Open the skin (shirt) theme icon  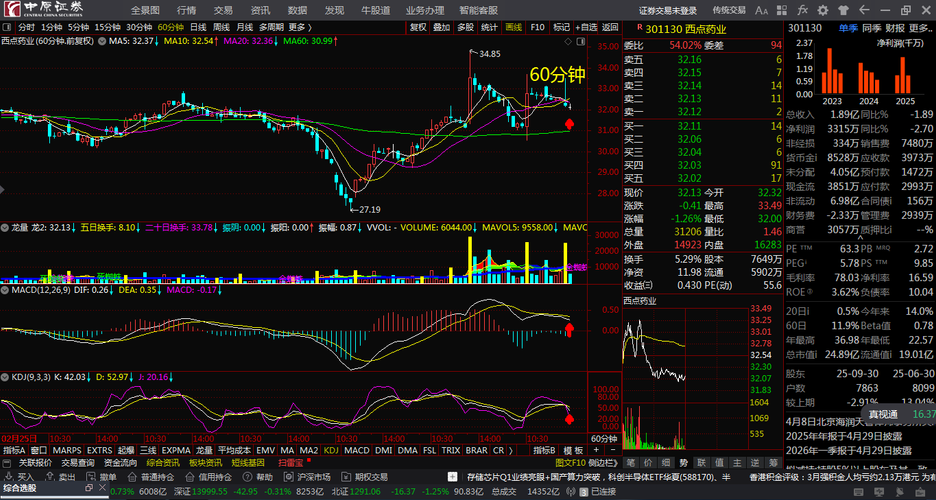coord(843,10)
